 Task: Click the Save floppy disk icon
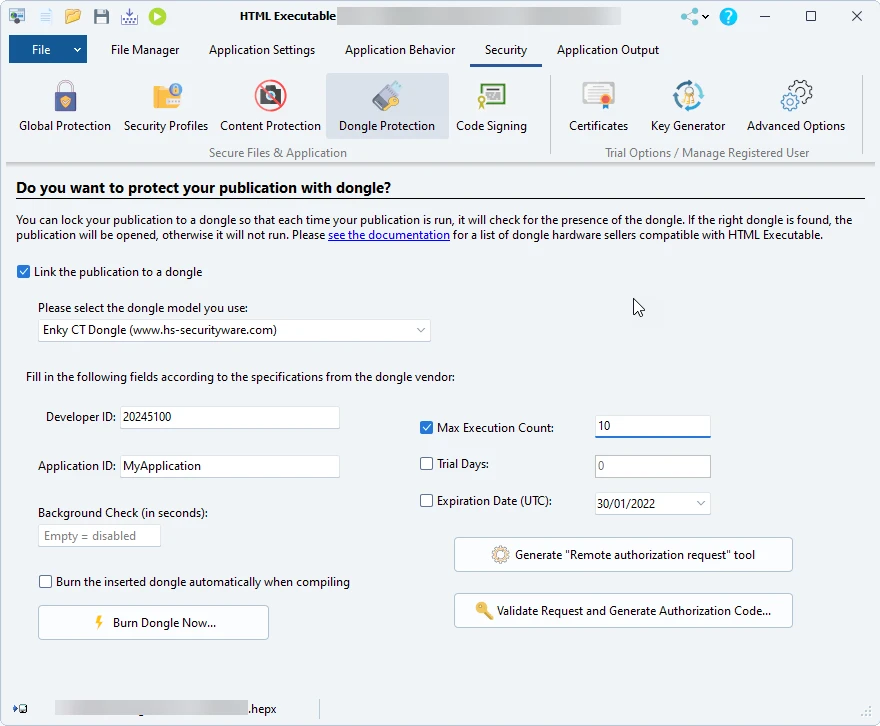(x=101, y=16)
